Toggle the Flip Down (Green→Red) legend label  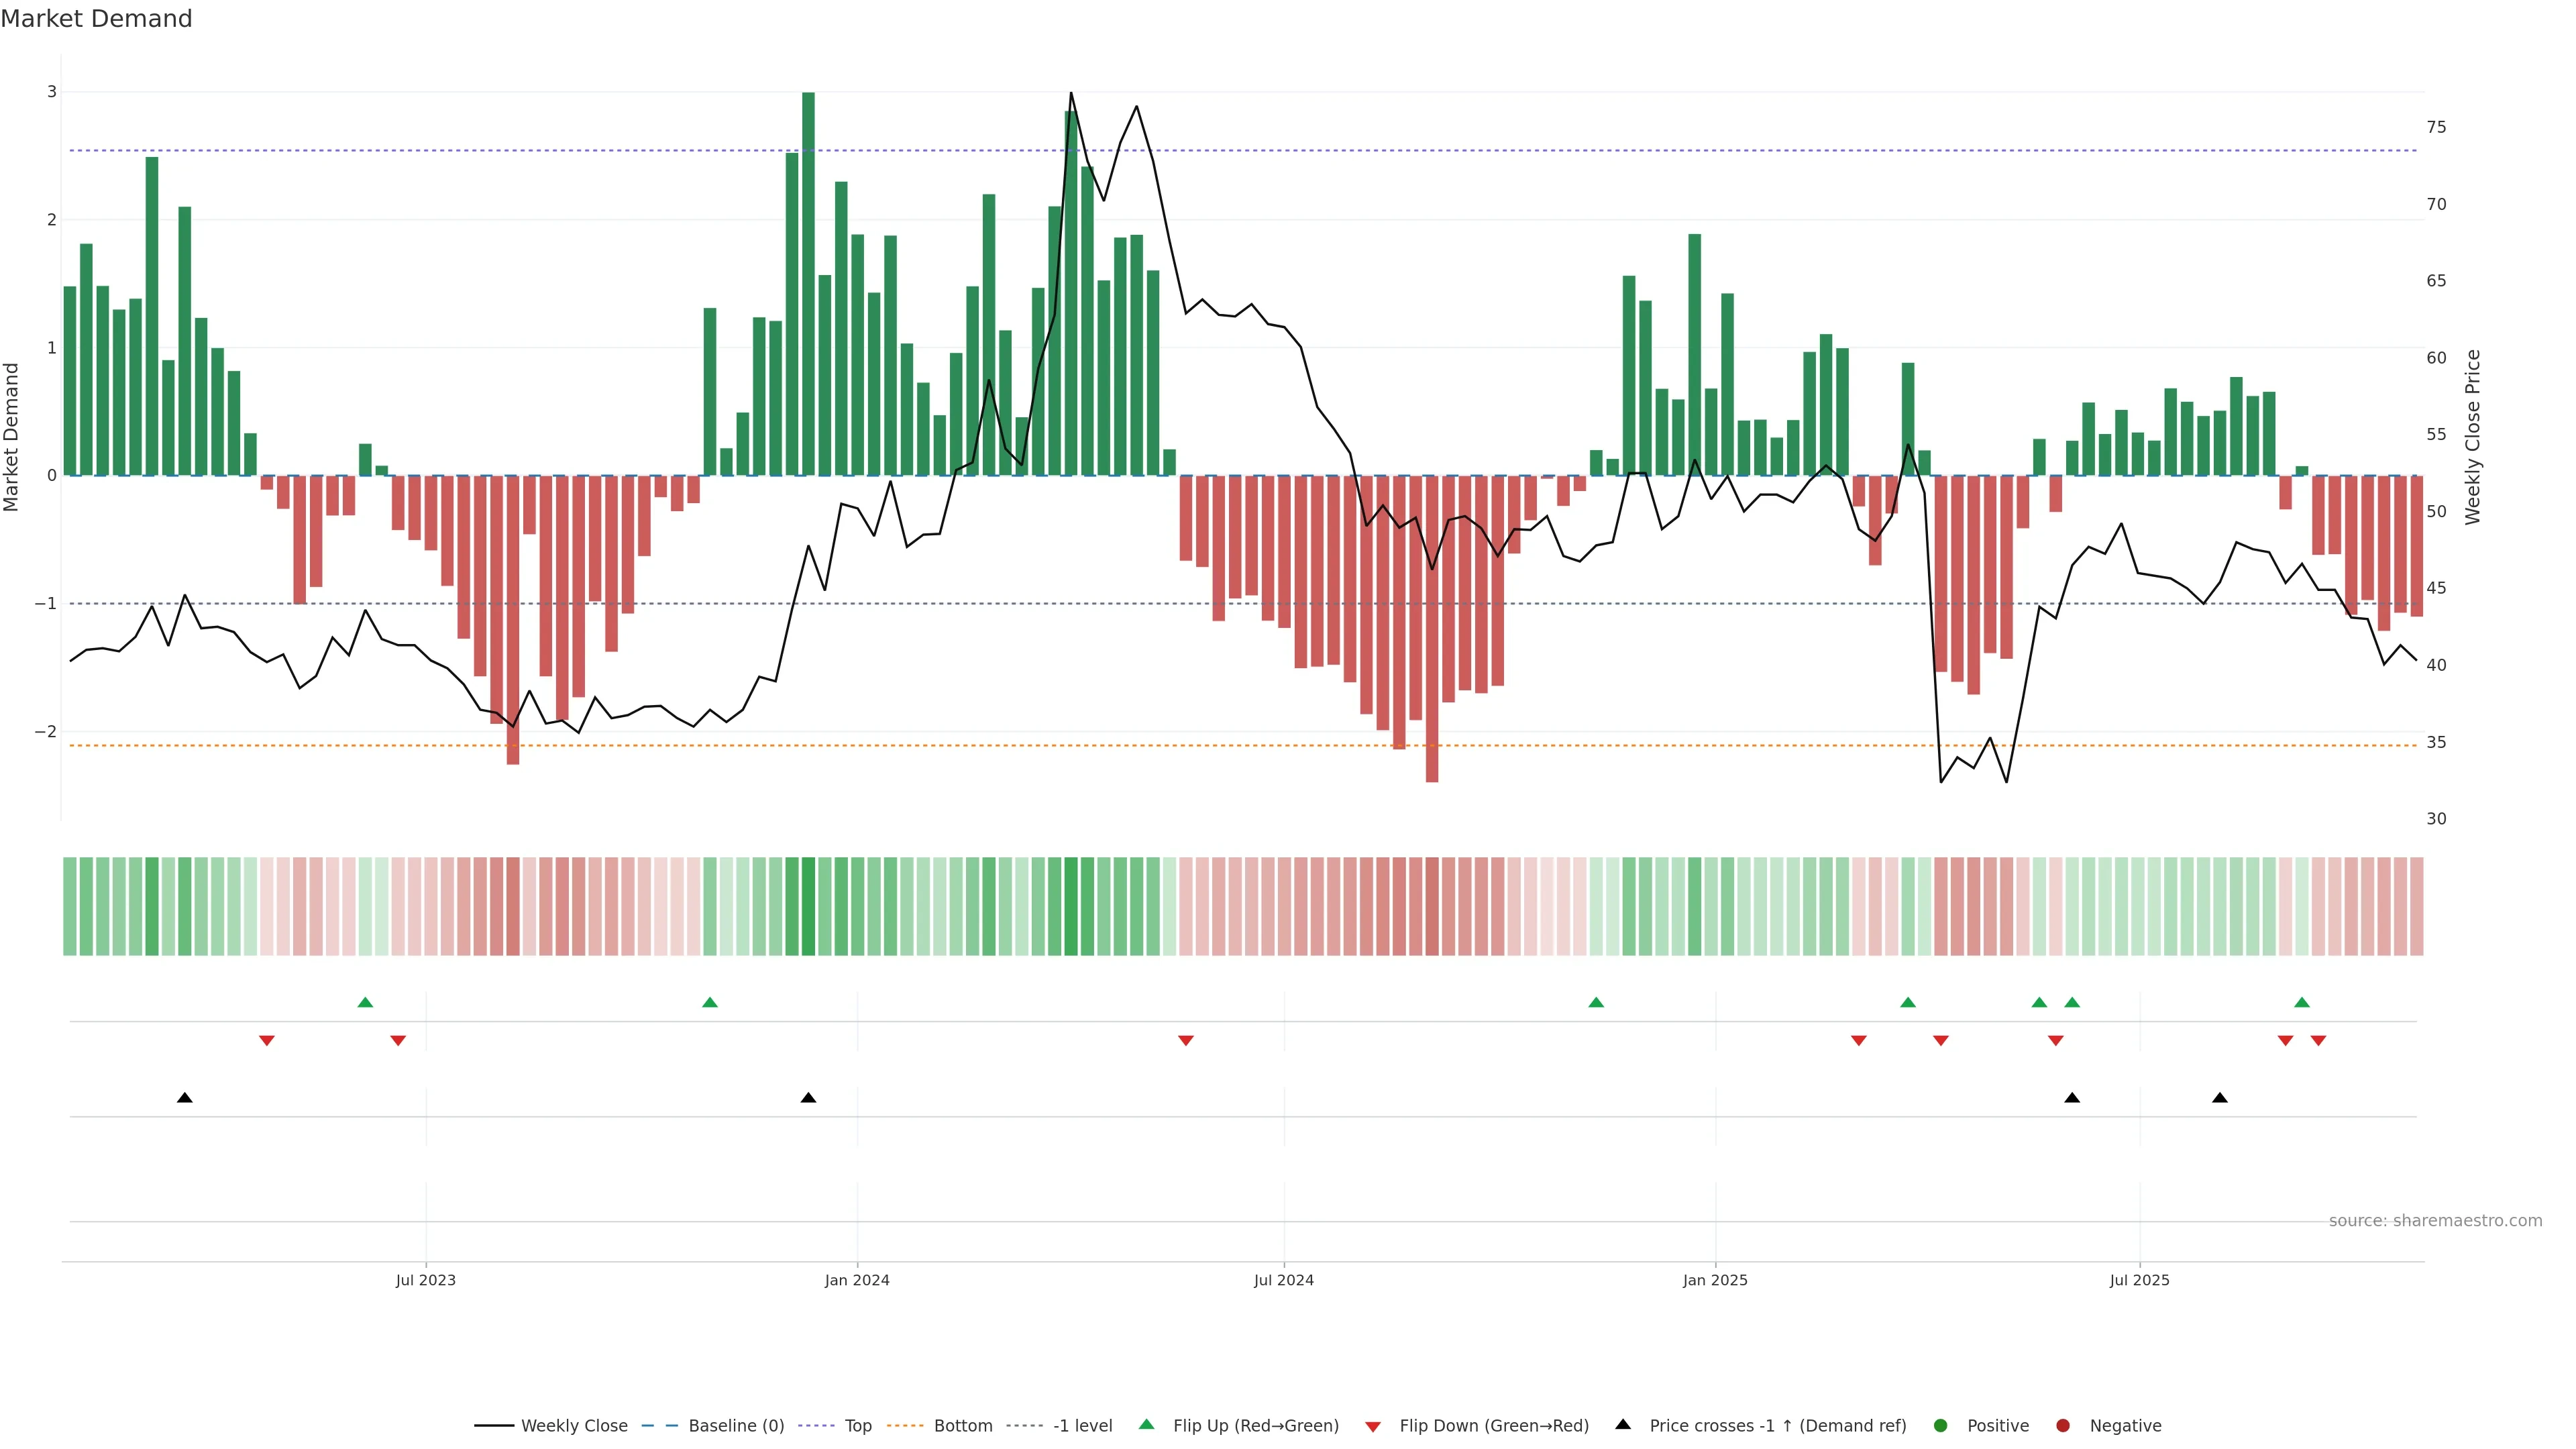point(1493,1426)
